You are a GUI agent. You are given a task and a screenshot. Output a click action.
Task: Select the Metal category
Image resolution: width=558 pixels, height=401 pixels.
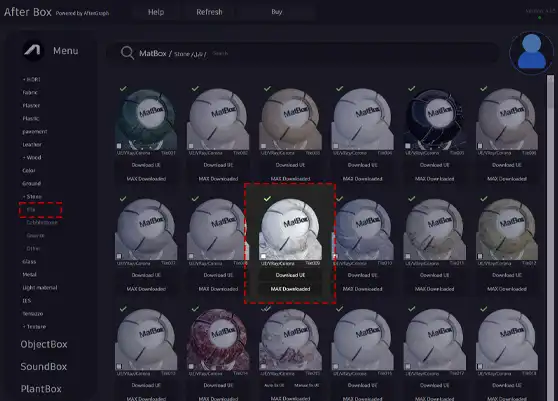pos(30,274)
